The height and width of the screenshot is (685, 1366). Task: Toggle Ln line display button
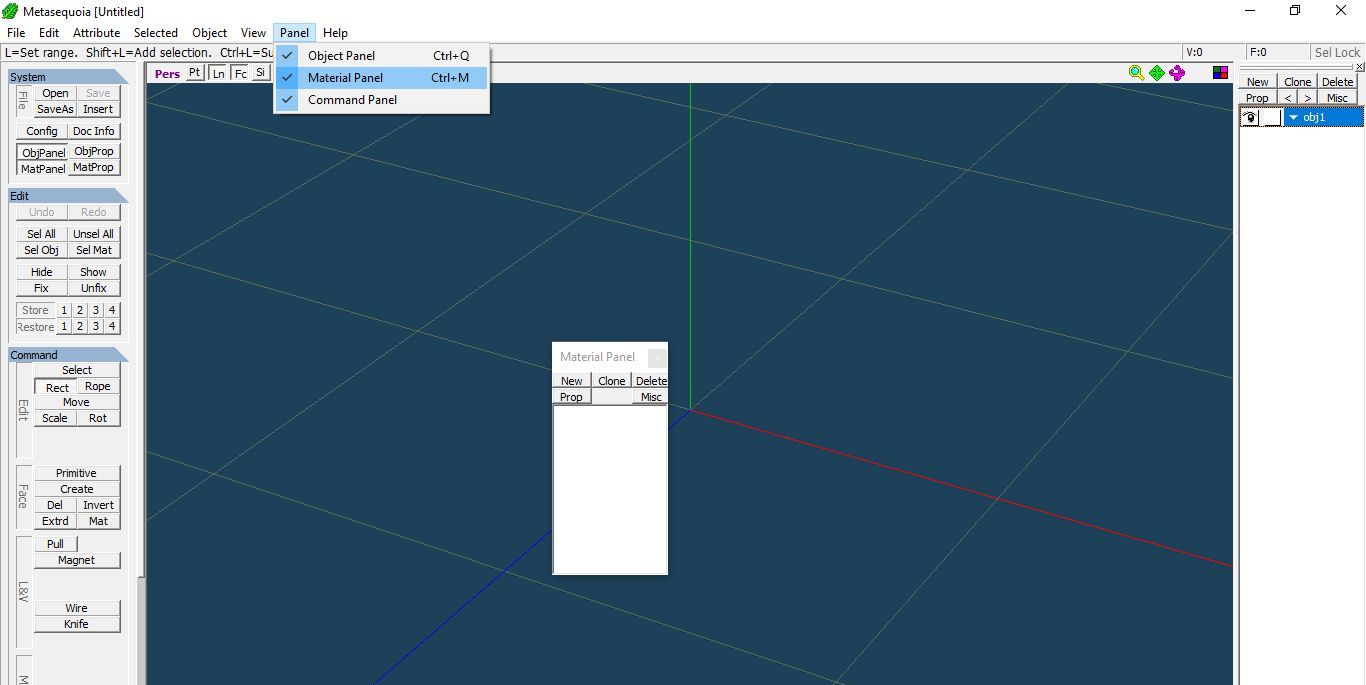(218, 73)
